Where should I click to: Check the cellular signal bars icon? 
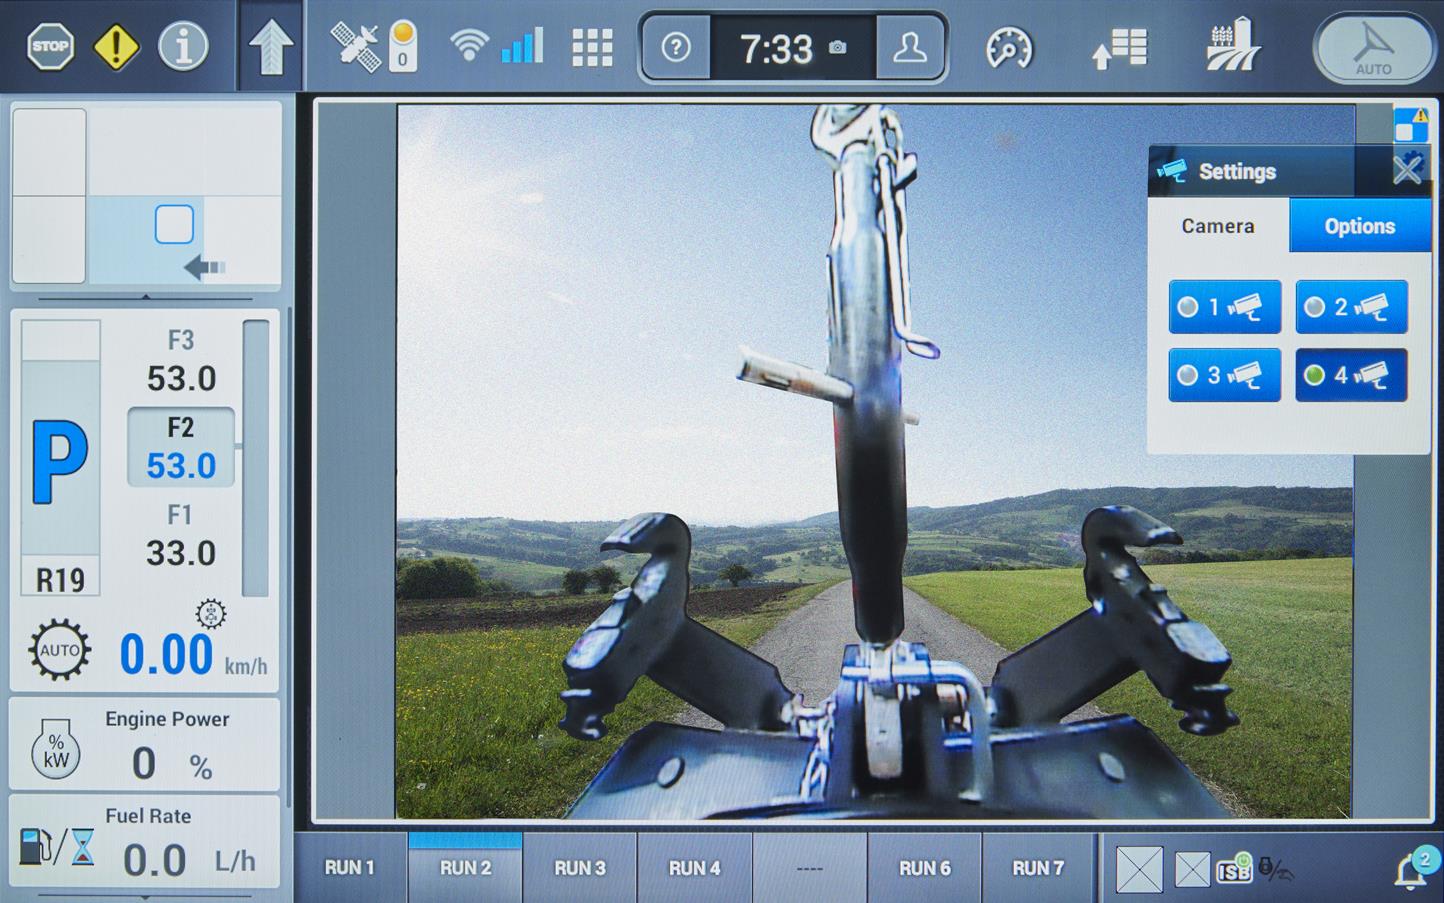coord(522,45)
